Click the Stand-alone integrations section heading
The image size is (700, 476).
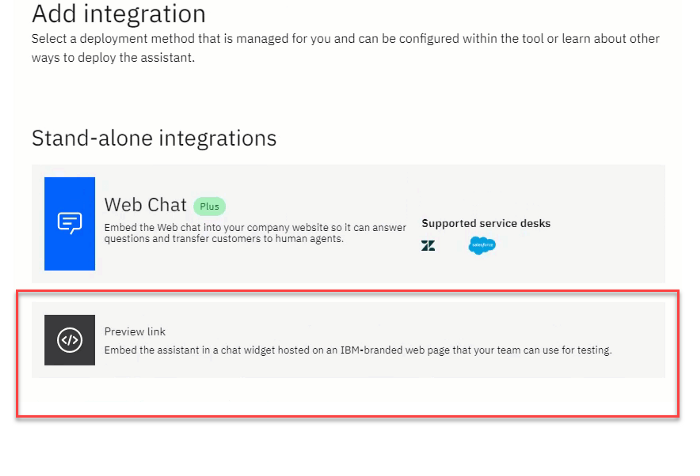[154, 138]
